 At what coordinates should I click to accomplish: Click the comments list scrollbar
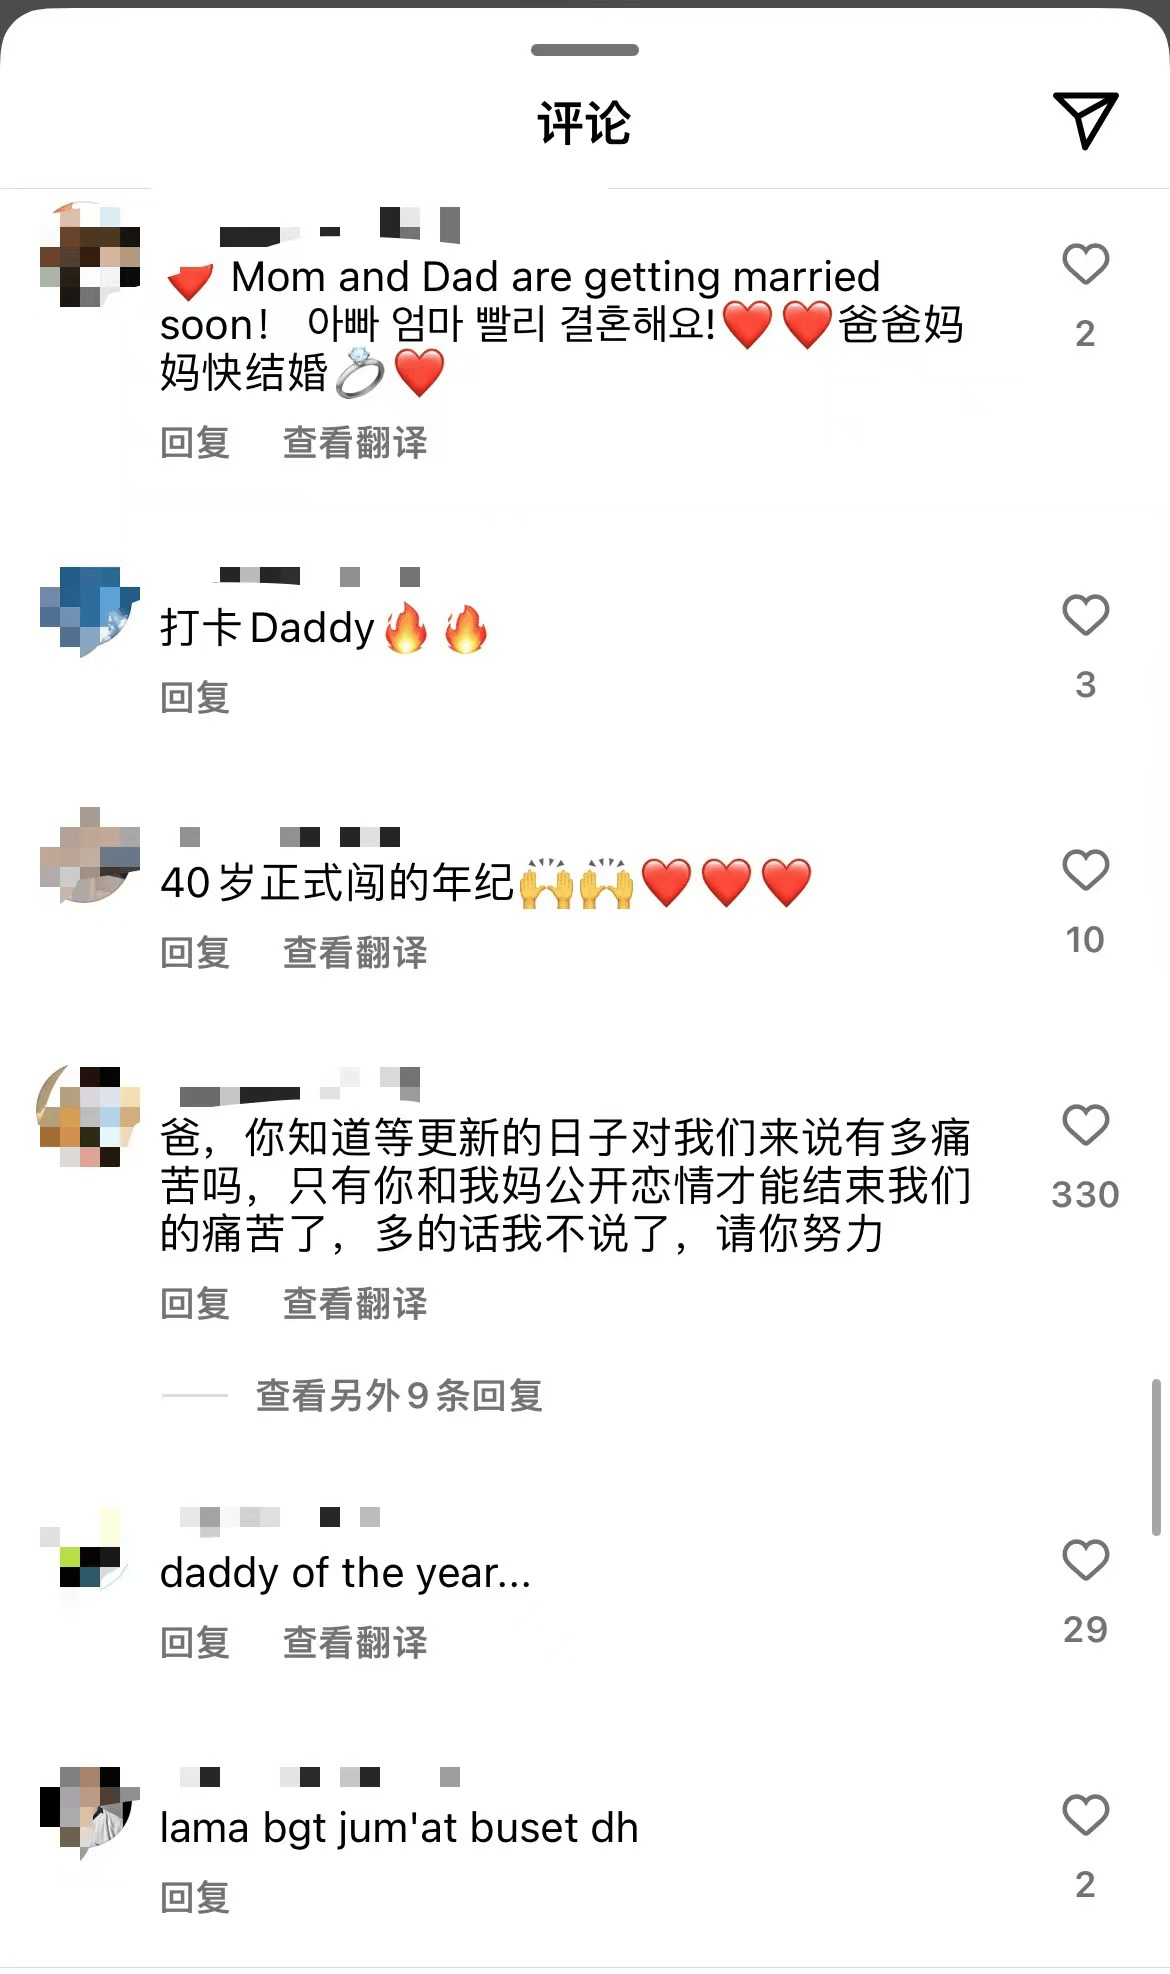click(1156, 1457)
